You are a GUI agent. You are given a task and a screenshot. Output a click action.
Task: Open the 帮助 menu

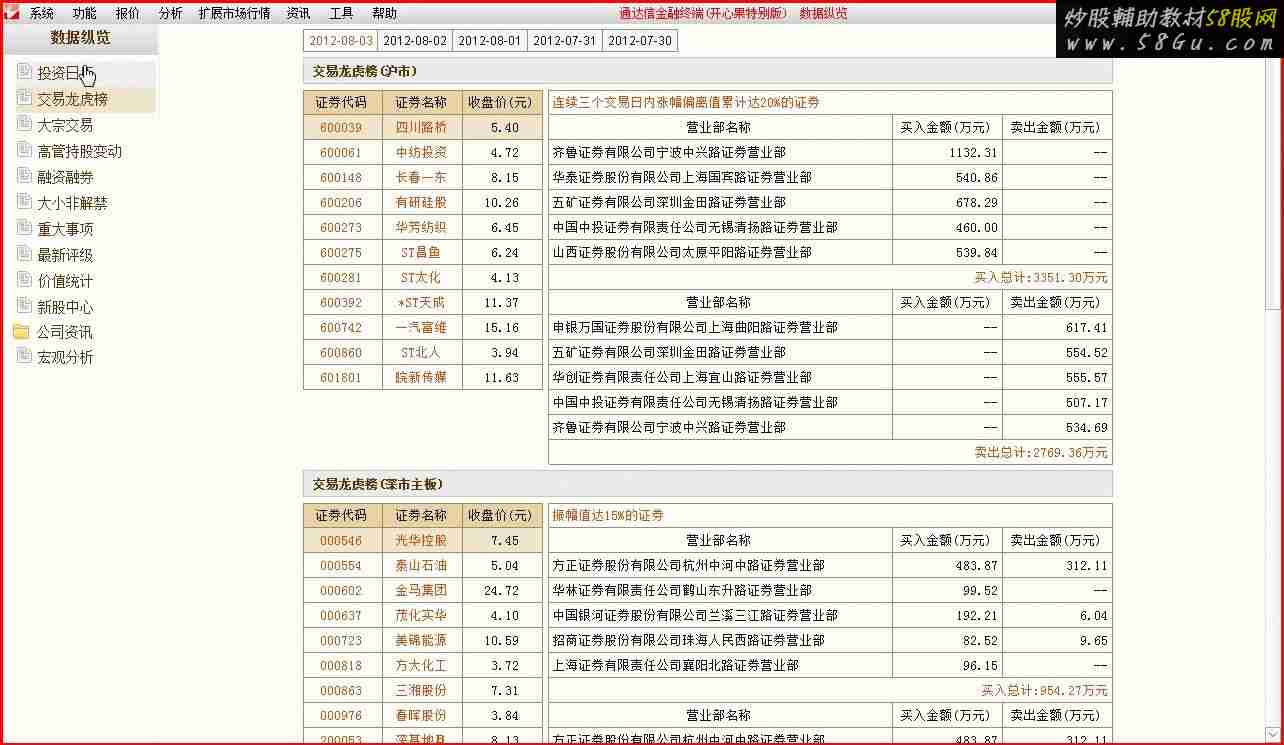[x=384, y=13]
